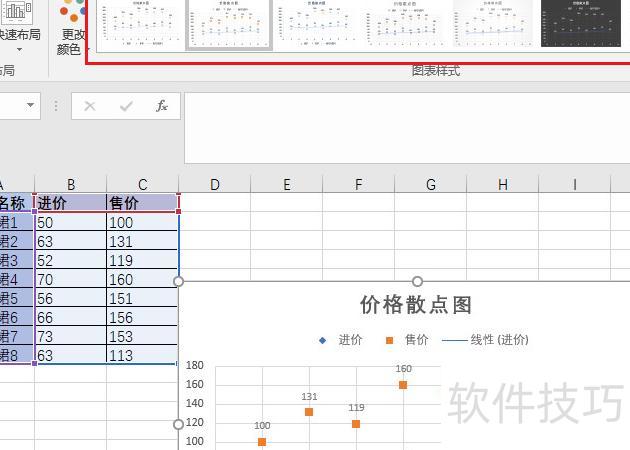Image resolution: width=630 pixels, height=450 pixels.
Task: Select the orange data point labeled 100
Action: click(x=262, y=442)
